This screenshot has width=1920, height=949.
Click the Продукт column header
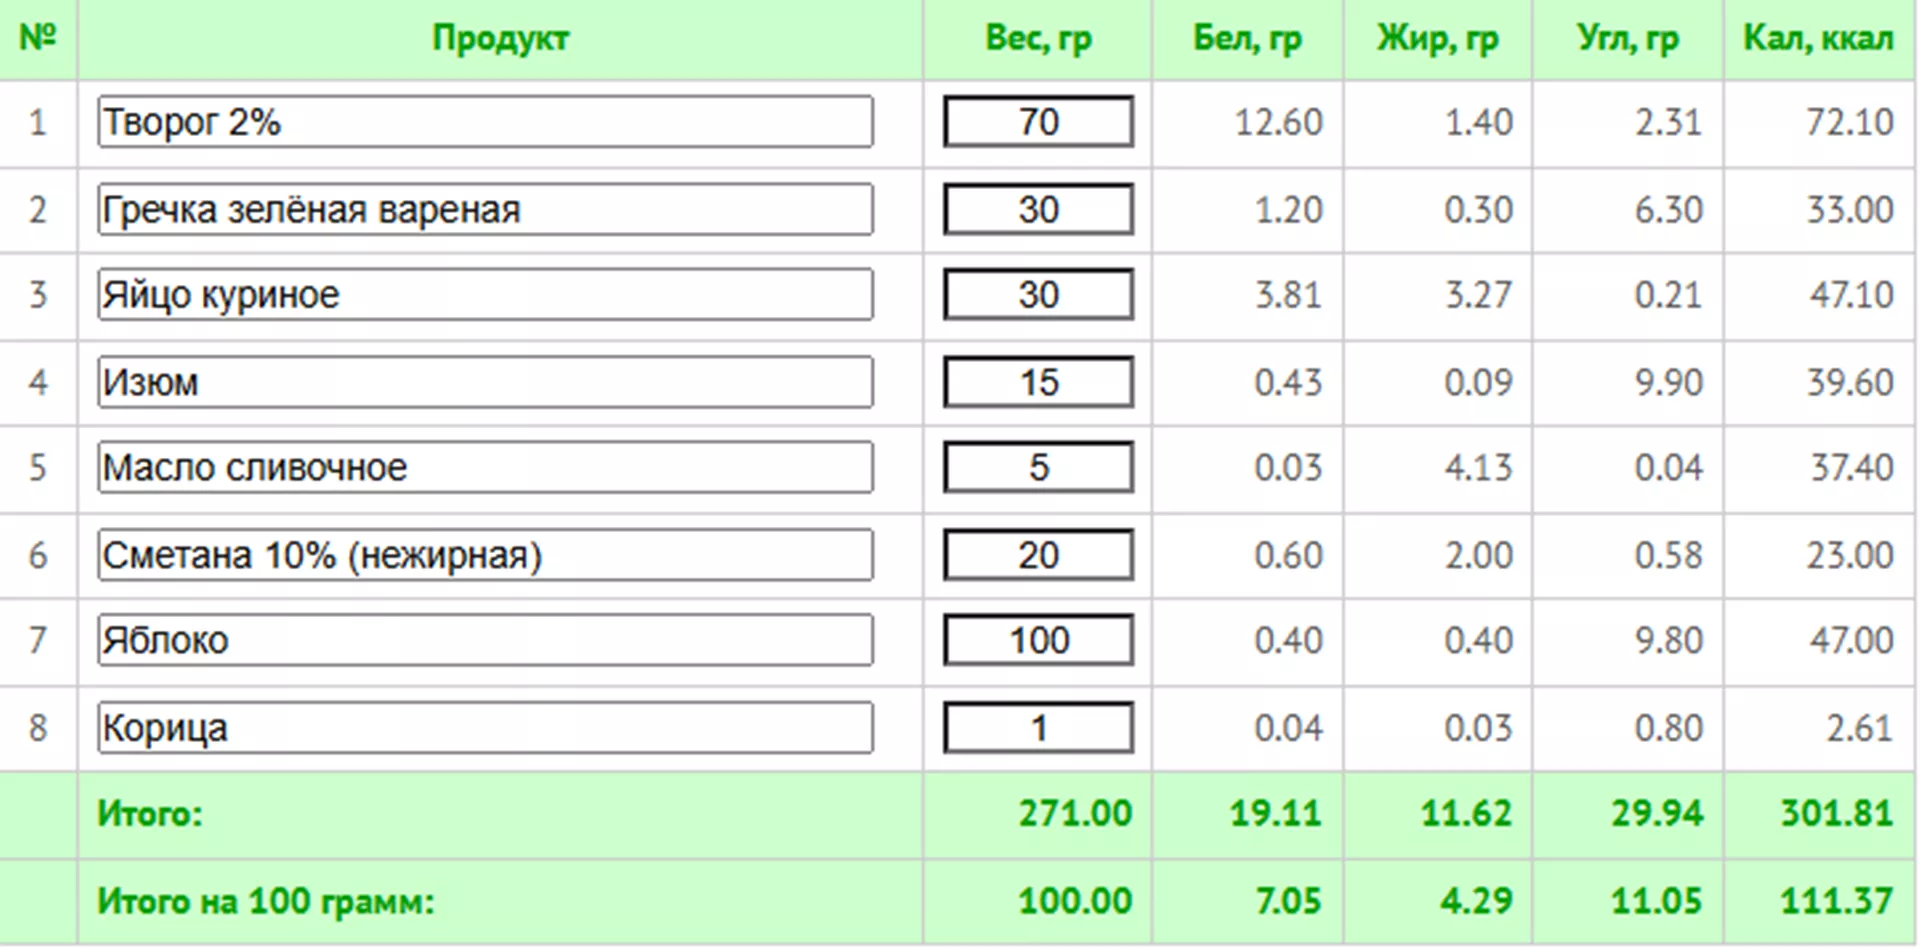coord(500,39)
